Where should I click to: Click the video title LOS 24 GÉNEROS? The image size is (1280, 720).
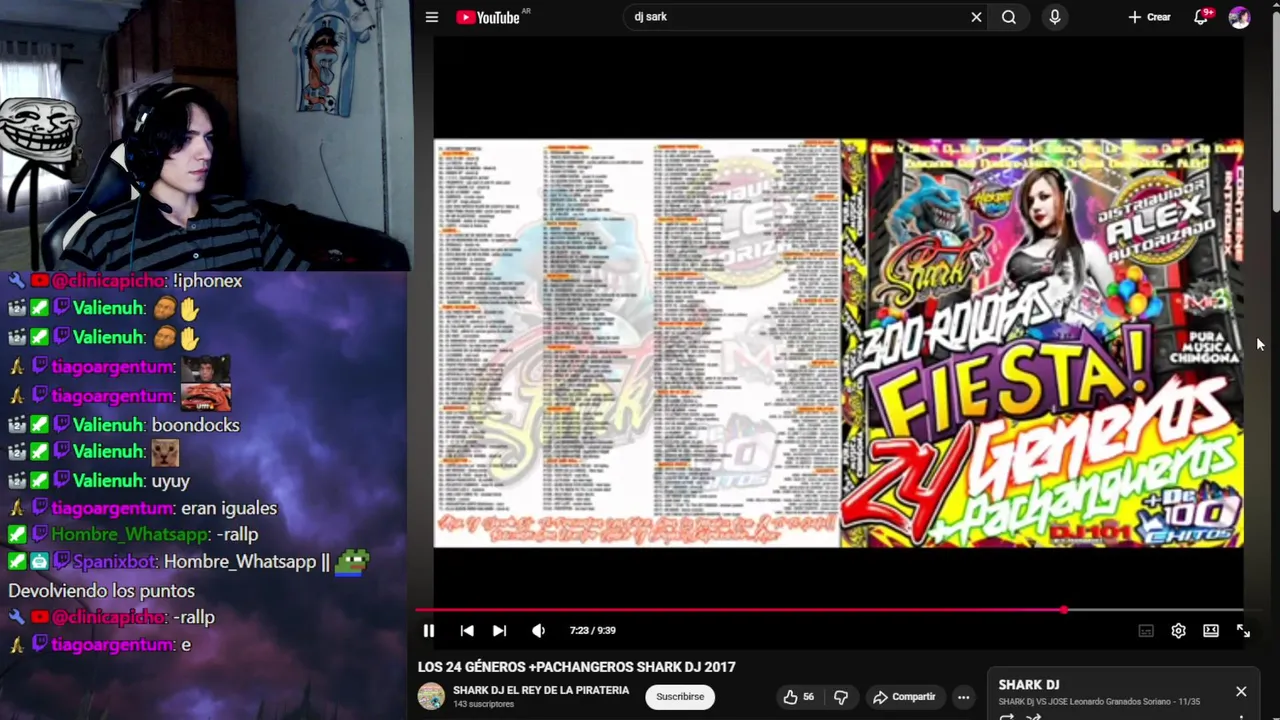(x=576, y=667)
